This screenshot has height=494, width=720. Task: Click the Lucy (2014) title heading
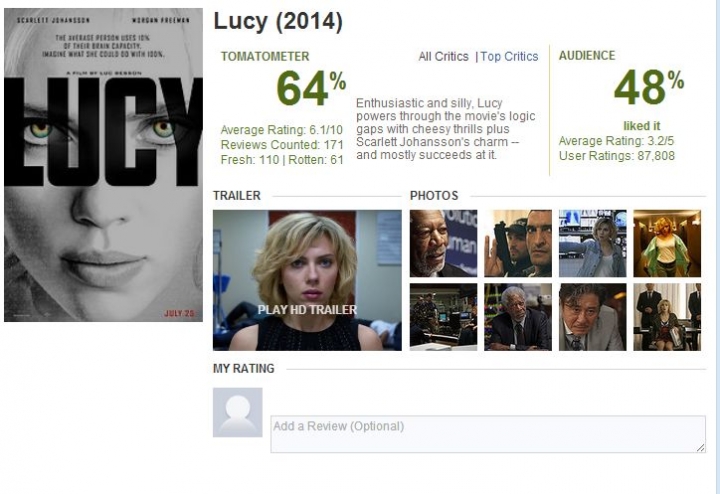click(x=278, y=22)
